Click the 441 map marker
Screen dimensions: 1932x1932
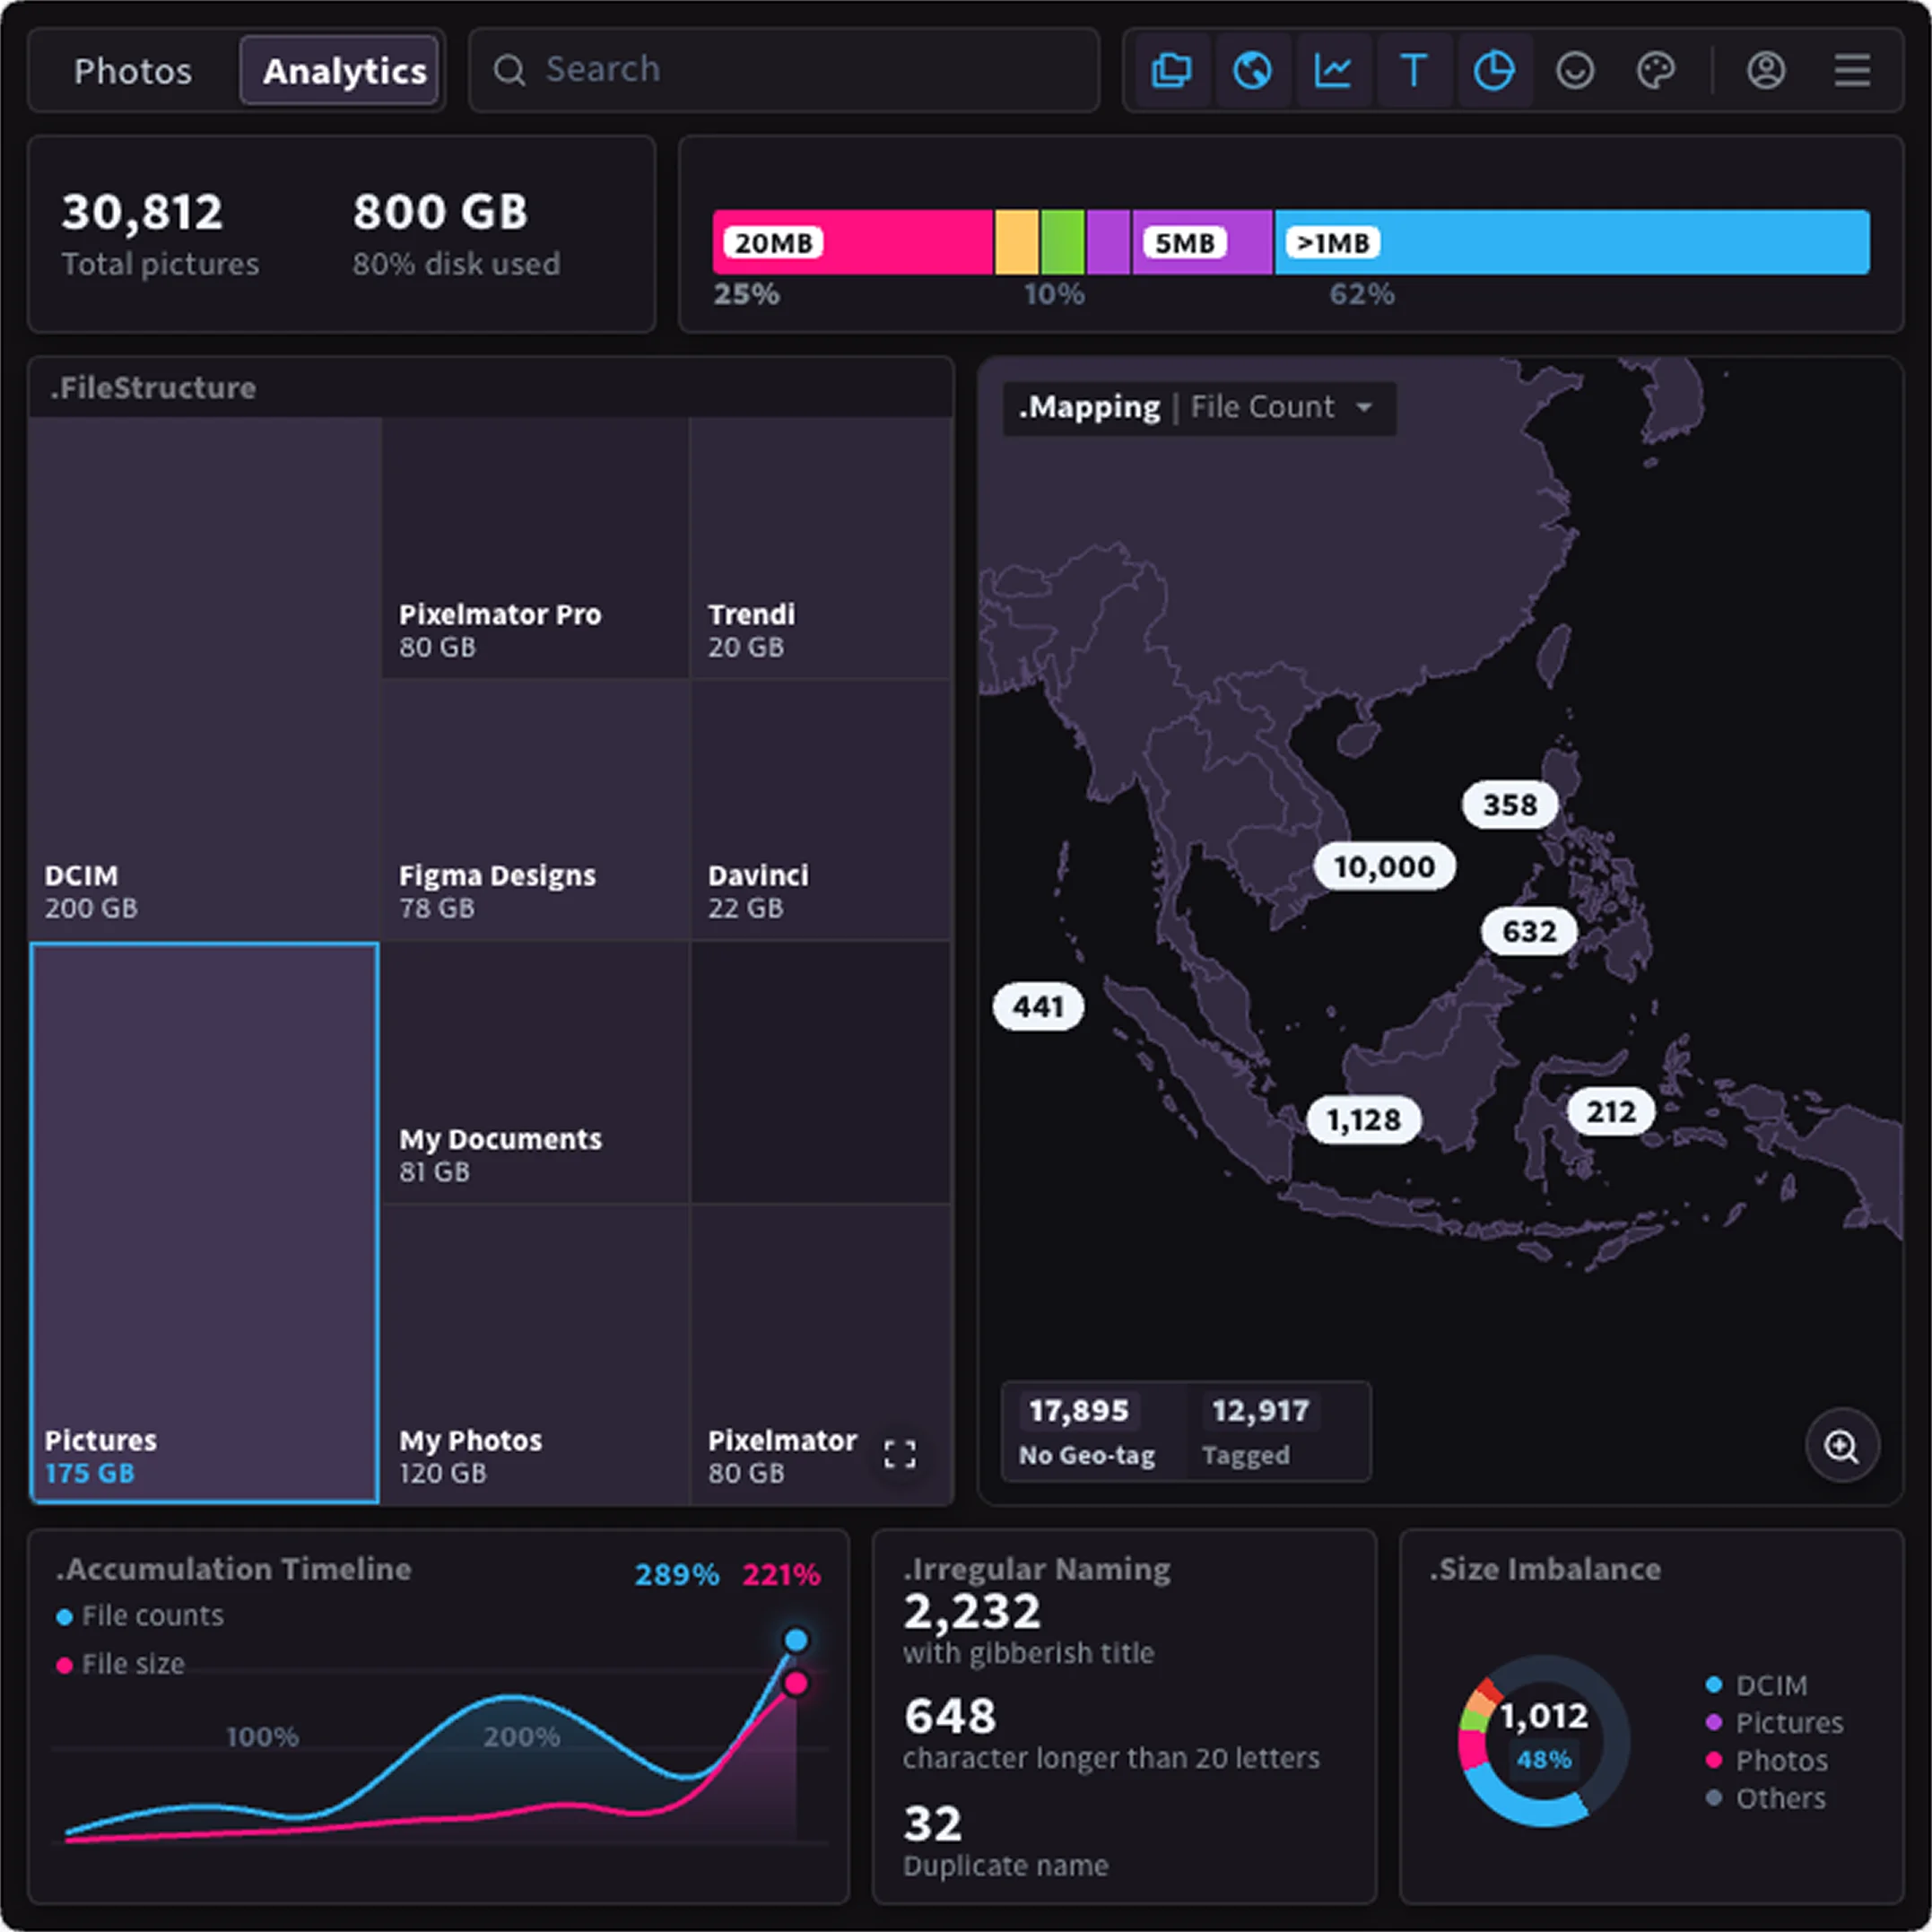coord(1038,1006)
